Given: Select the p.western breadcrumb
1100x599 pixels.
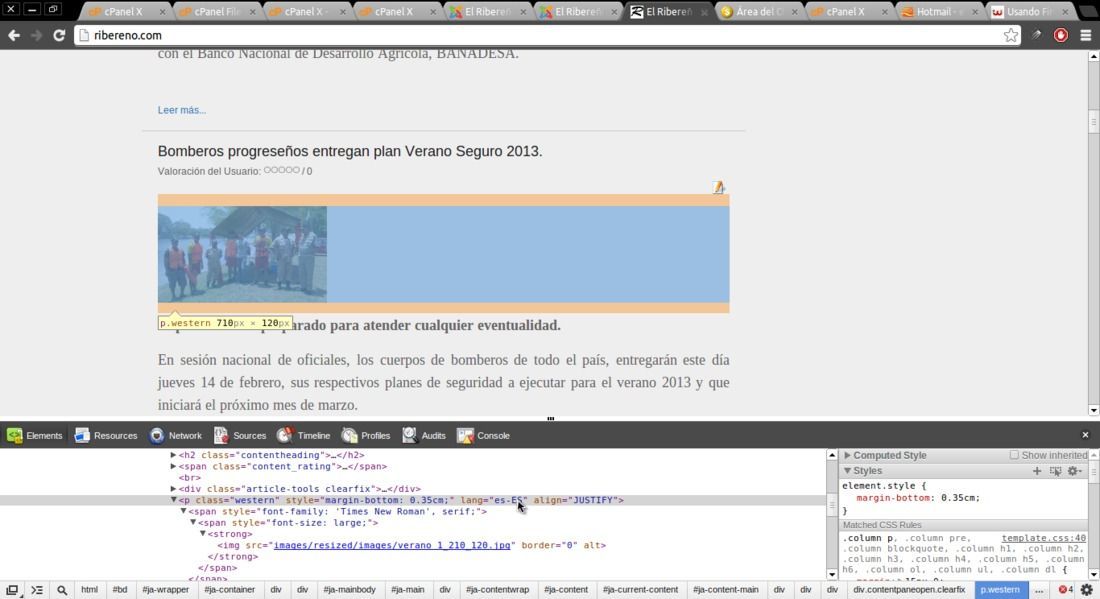Looking at the screenshot, I should click(x=1000, y=590).
